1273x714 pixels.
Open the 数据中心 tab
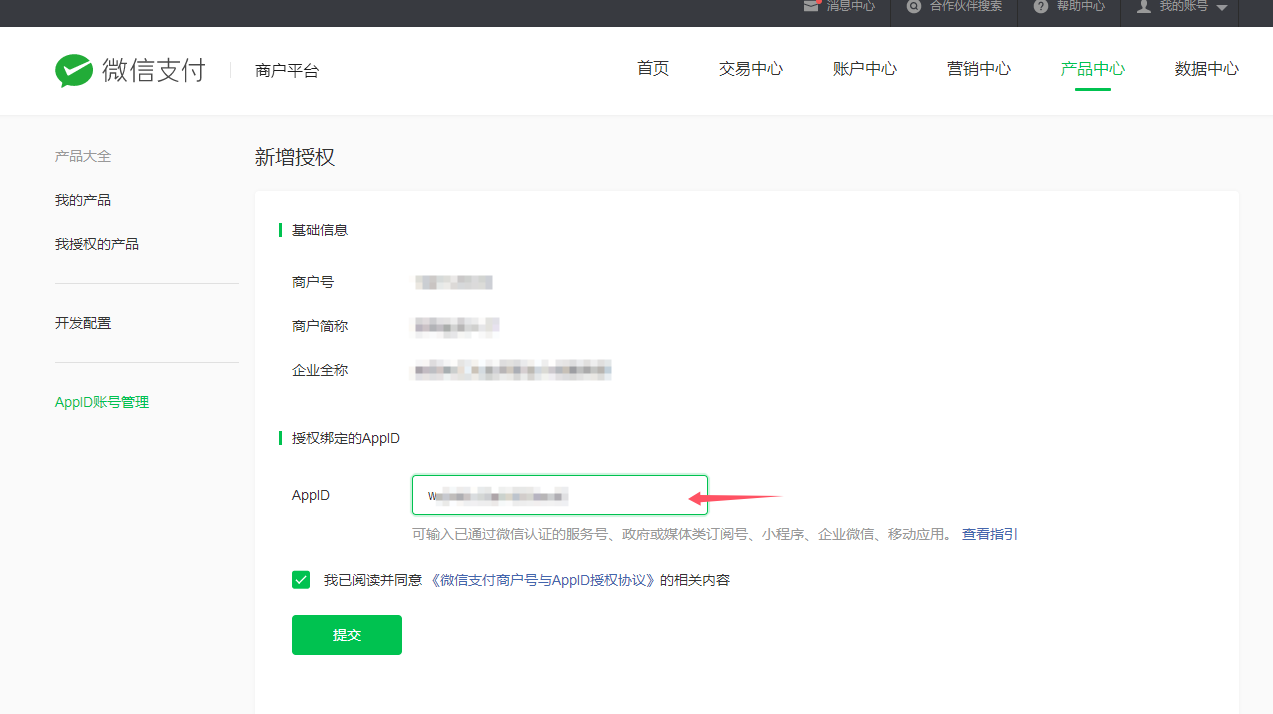point(1207,69)
